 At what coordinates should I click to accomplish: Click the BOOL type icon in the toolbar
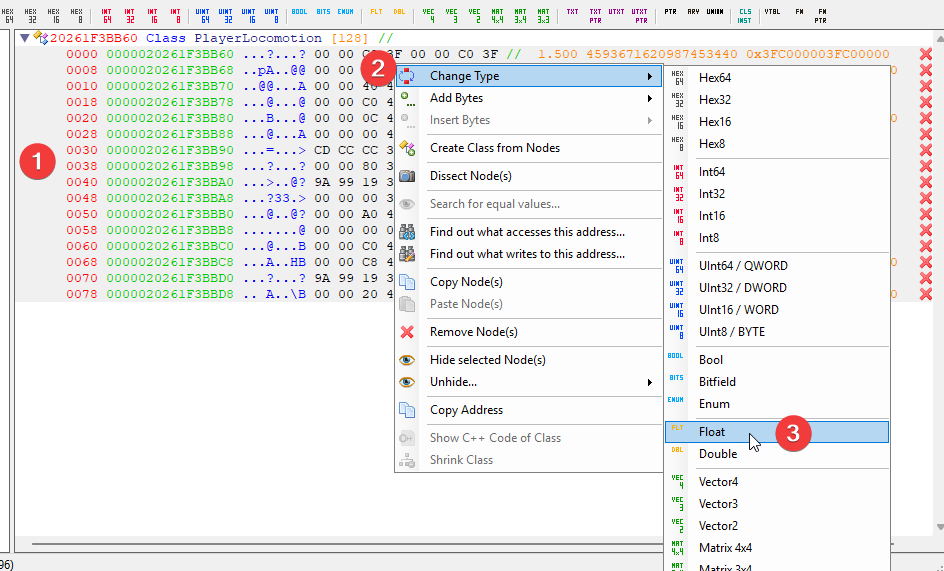pyautogui.click(x=299, y=12)
